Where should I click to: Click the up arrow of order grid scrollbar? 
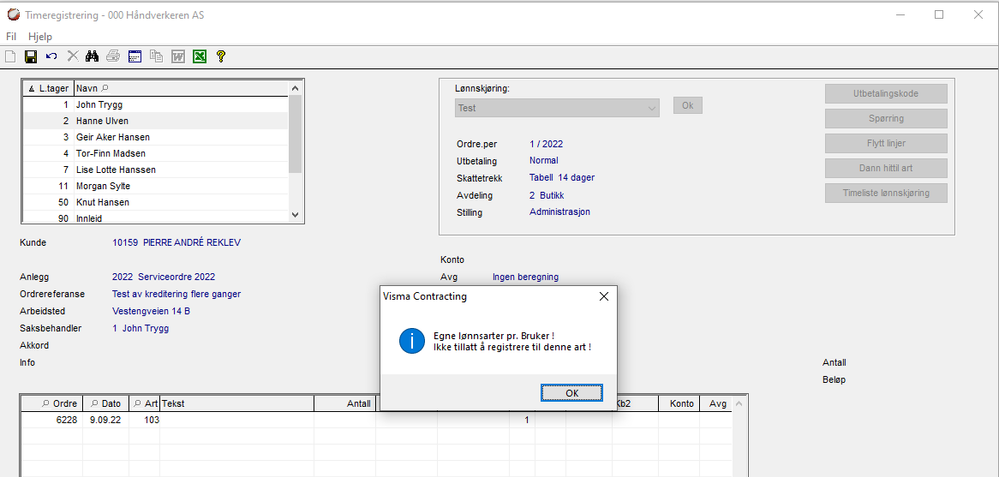[739, 403]
